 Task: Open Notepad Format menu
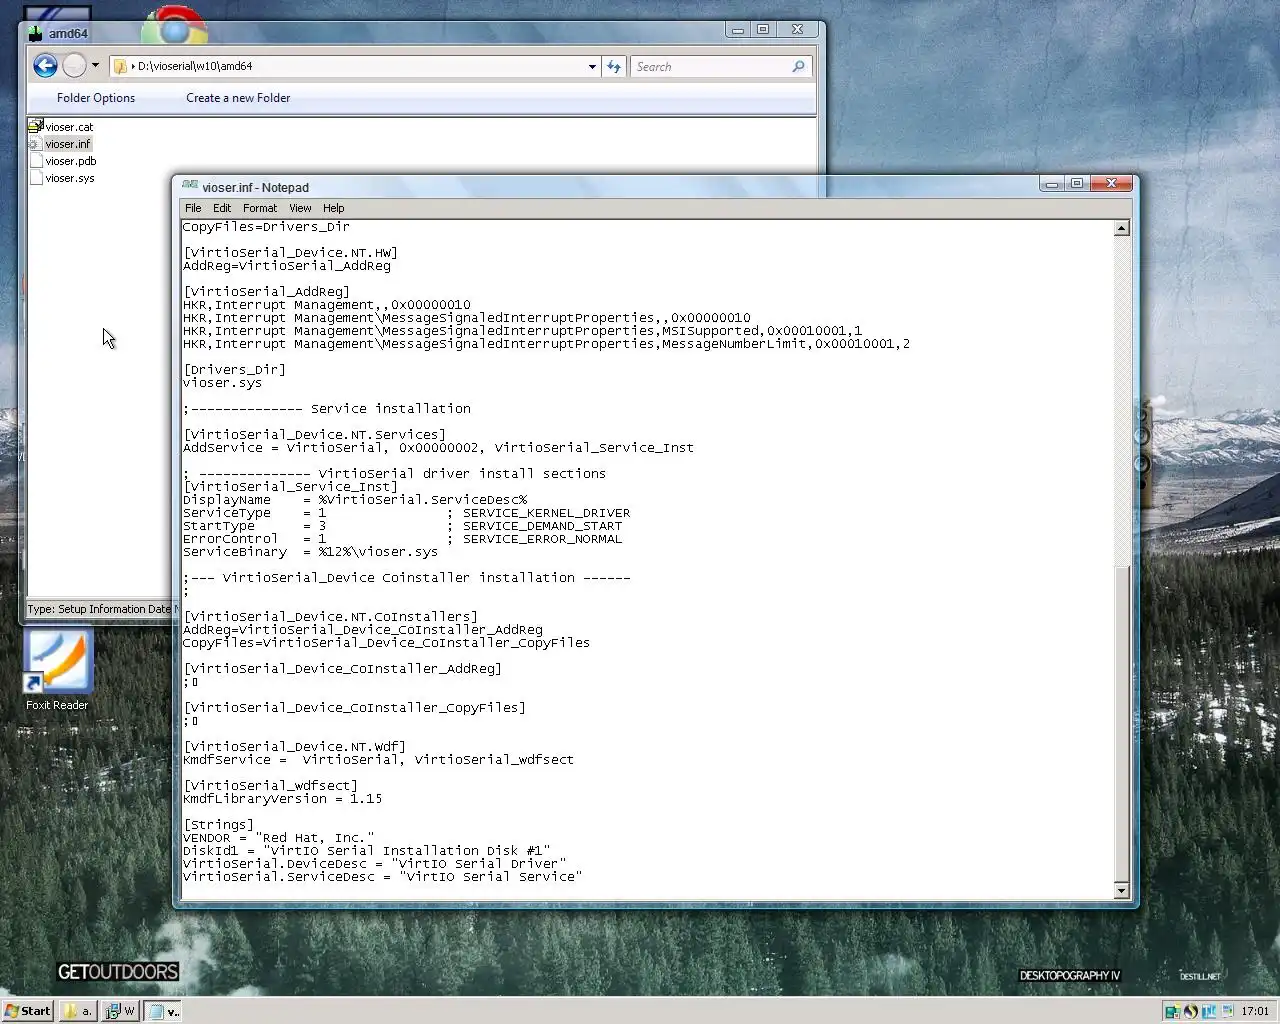click(x=260, y=208)
